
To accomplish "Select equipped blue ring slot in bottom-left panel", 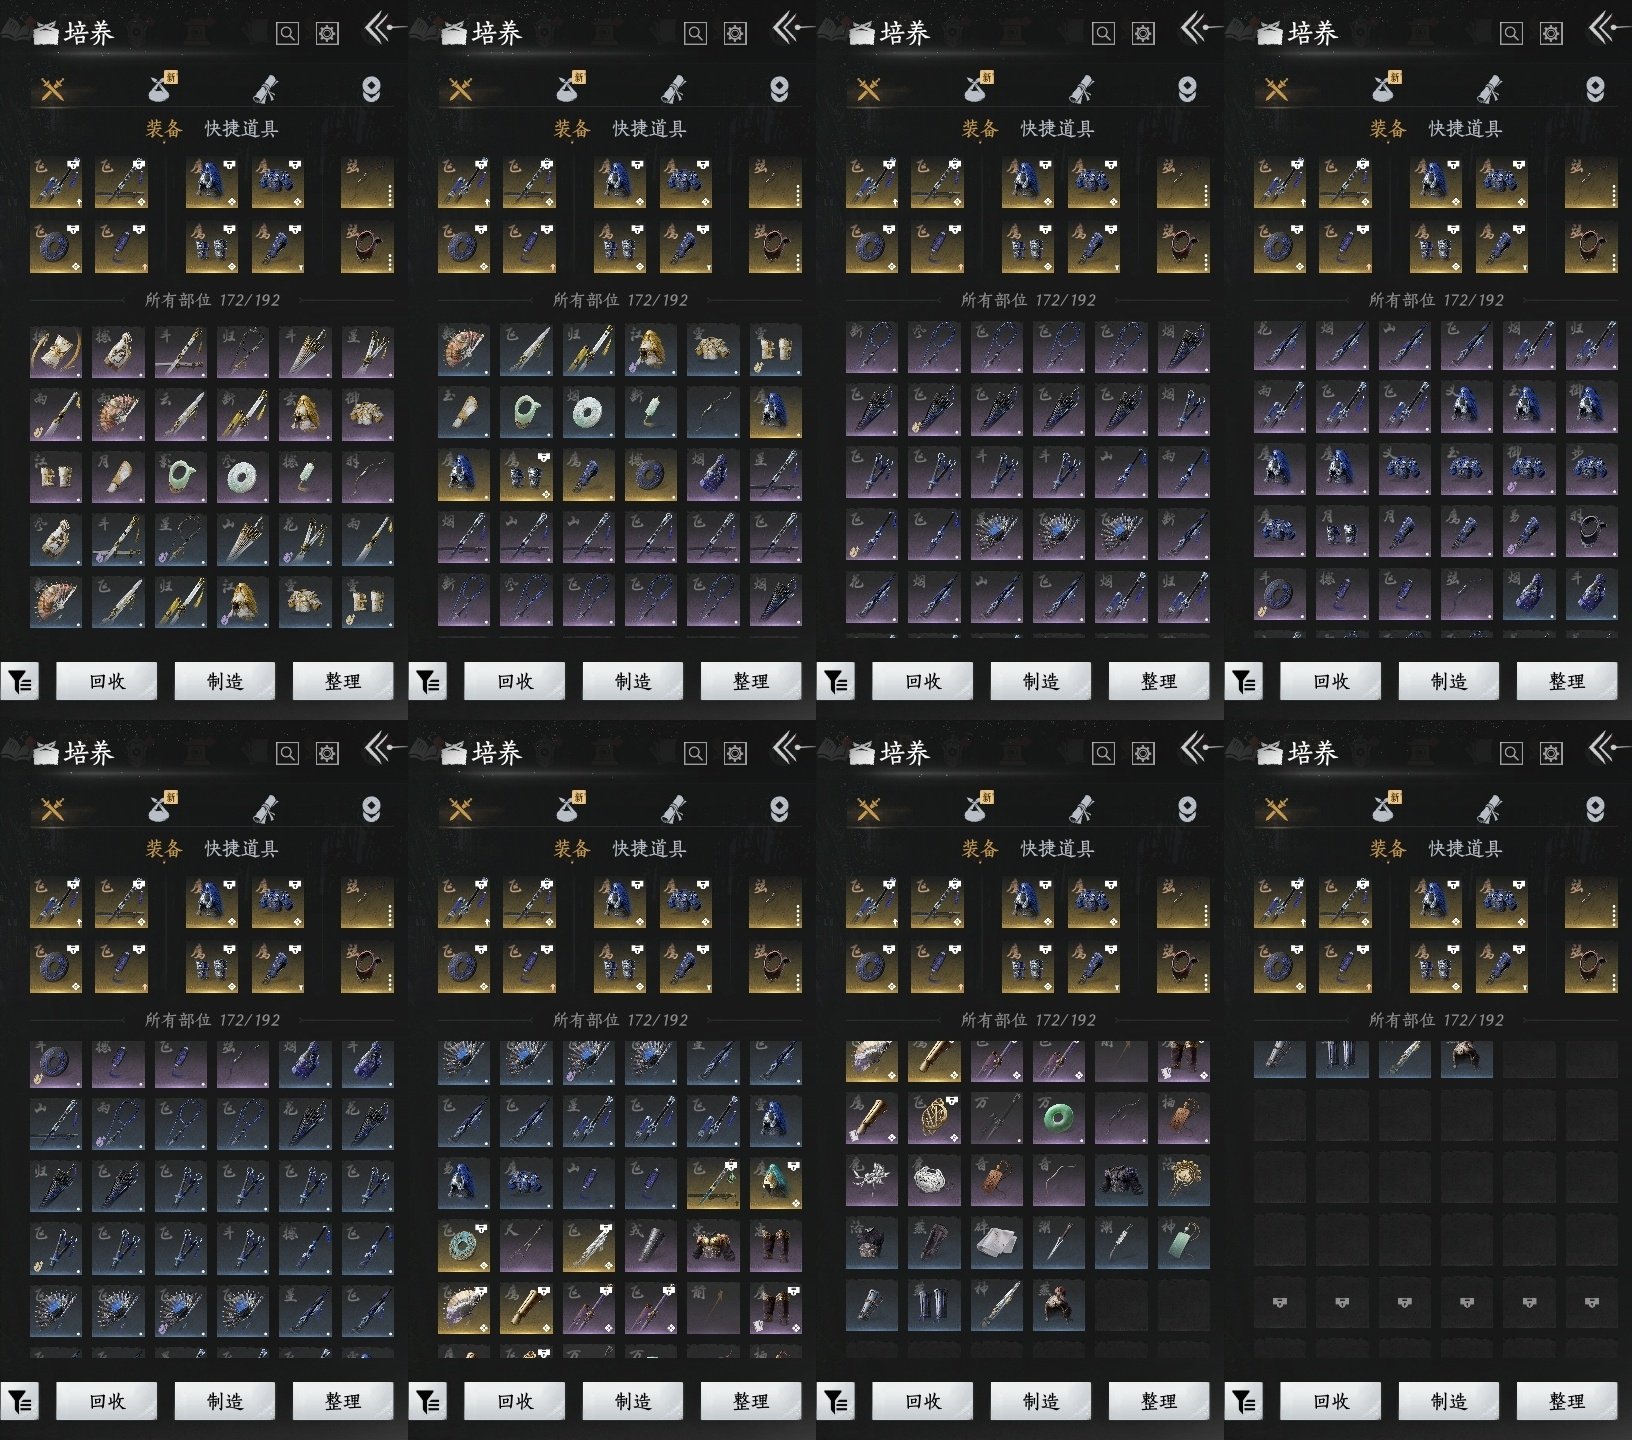I will [56, 966].
